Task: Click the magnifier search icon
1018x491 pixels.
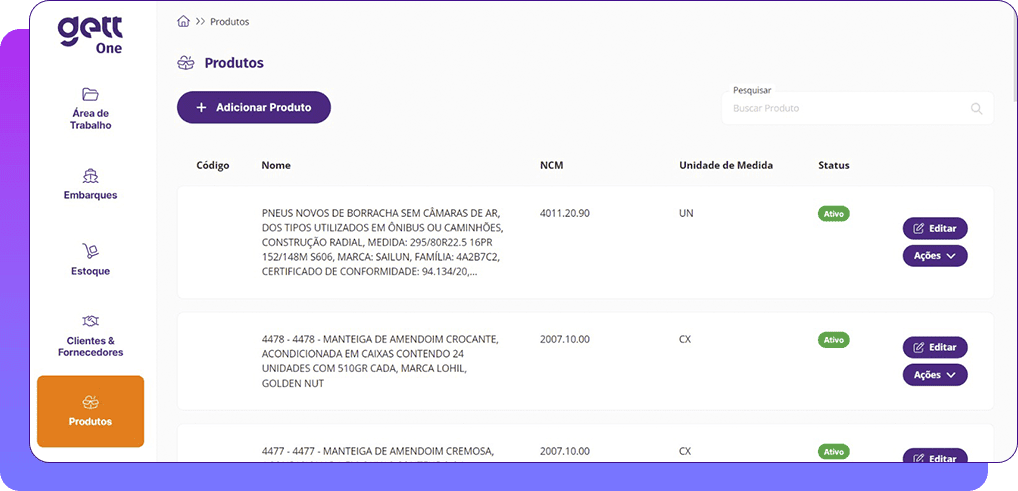Action: pos(976,108)
